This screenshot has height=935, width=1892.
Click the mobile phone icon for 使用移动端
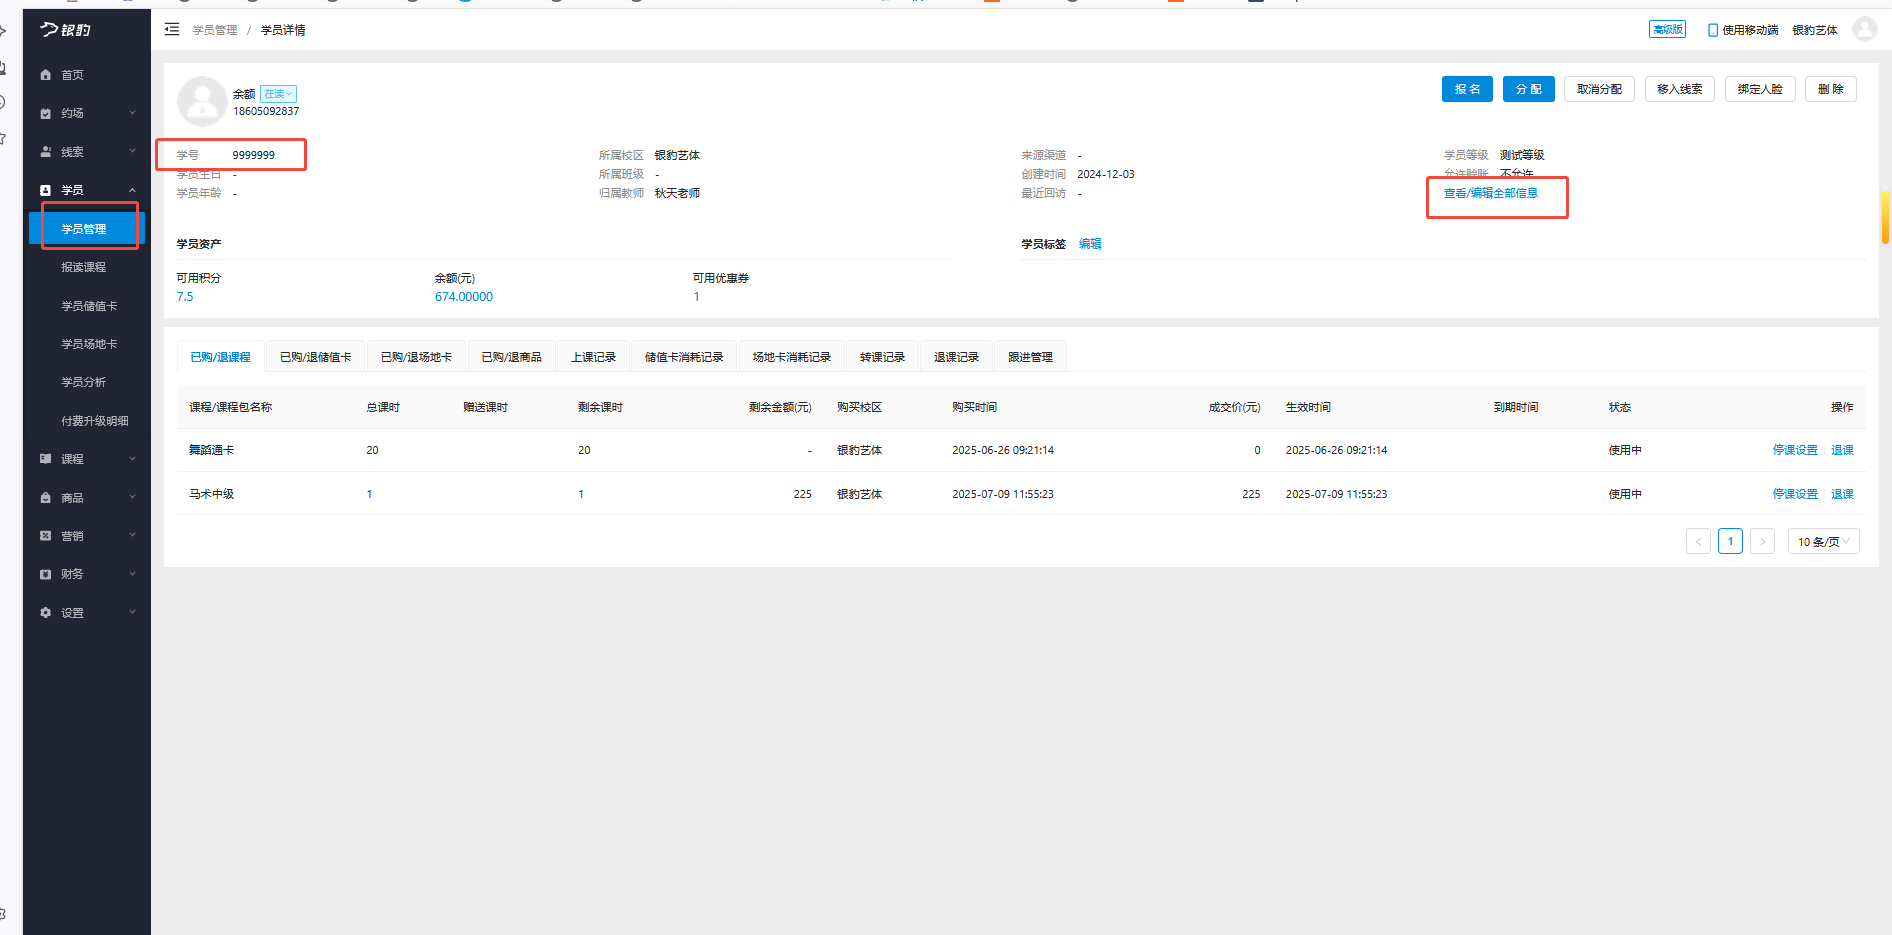[x=1712, y=30]
